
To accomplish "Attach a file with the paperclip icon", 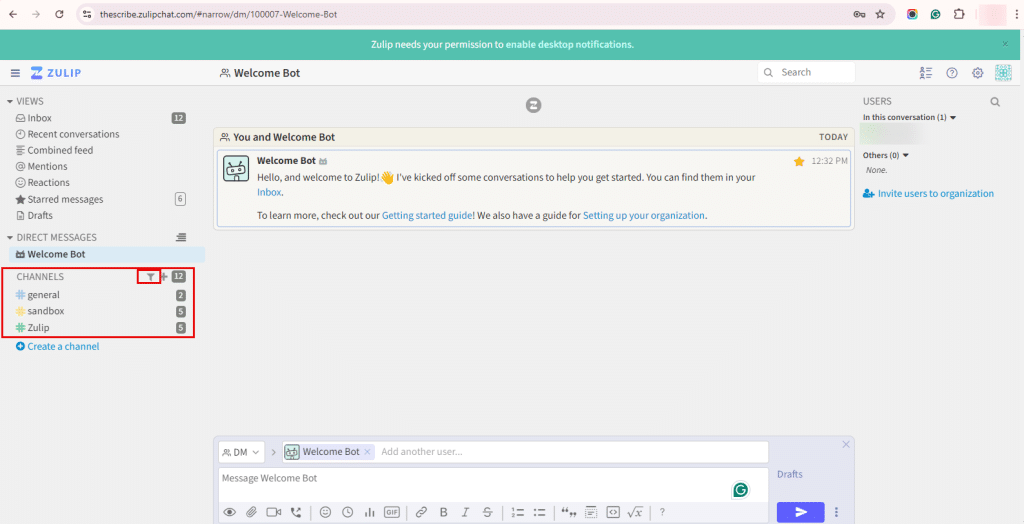I will pyautogui.click(x=251, y=512).
